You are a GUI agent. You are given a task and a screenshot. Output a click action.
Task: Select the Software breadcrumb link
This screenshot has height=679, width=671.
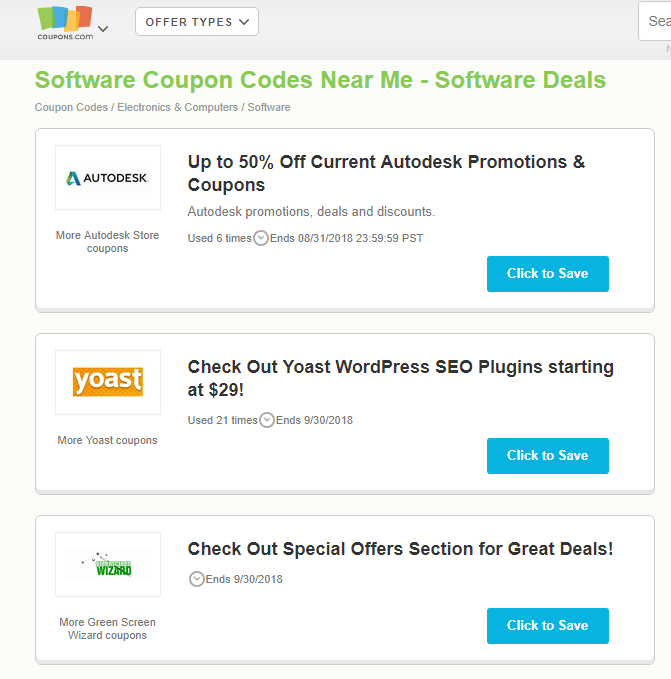coord(269,107)
